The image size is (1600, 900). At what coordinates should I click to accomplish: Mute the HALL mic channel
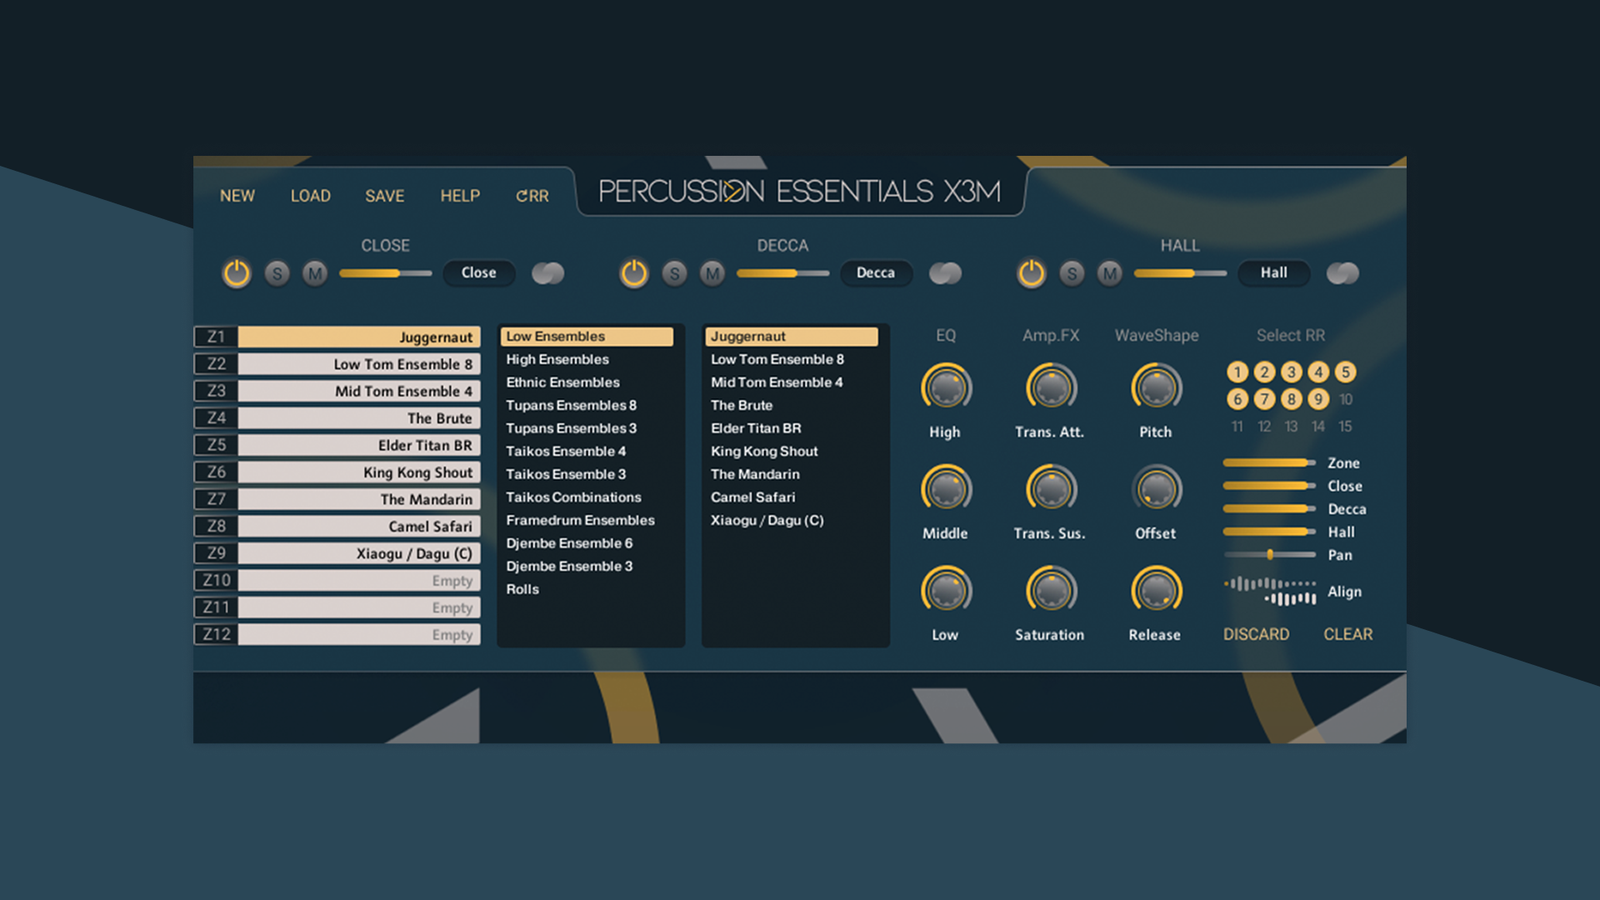click(x=1109, y=273)
